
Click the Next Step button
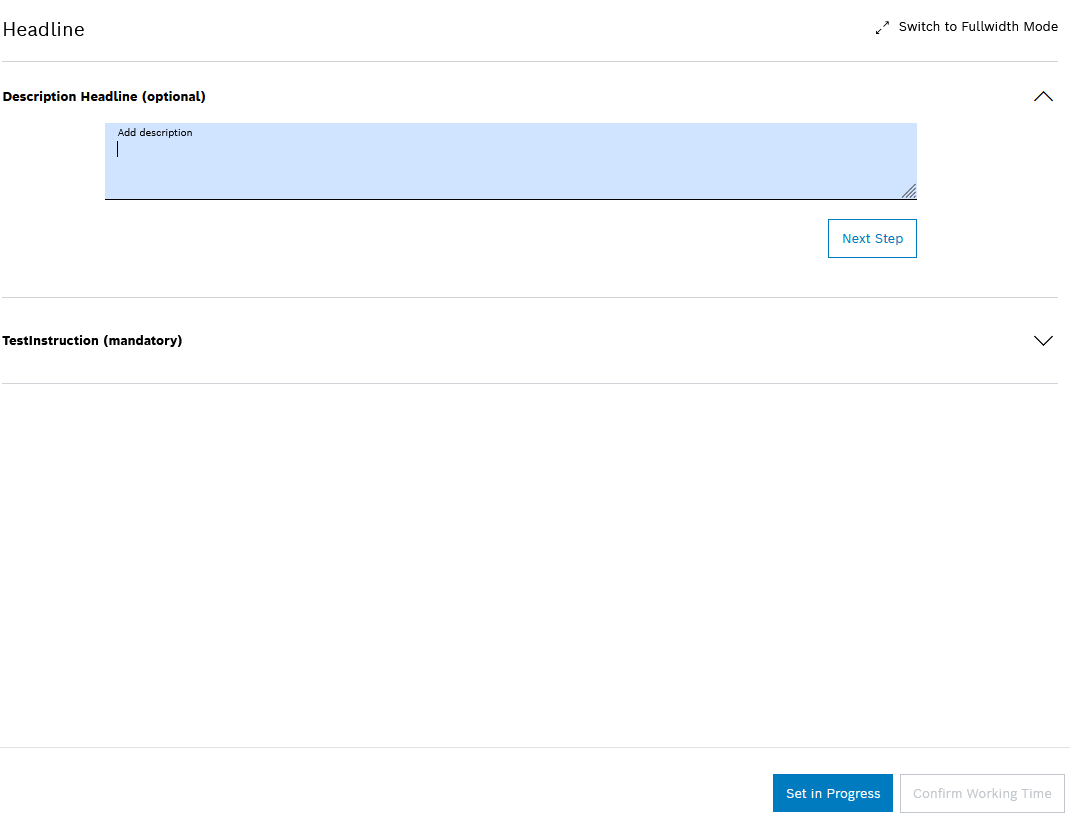(872, 238)
